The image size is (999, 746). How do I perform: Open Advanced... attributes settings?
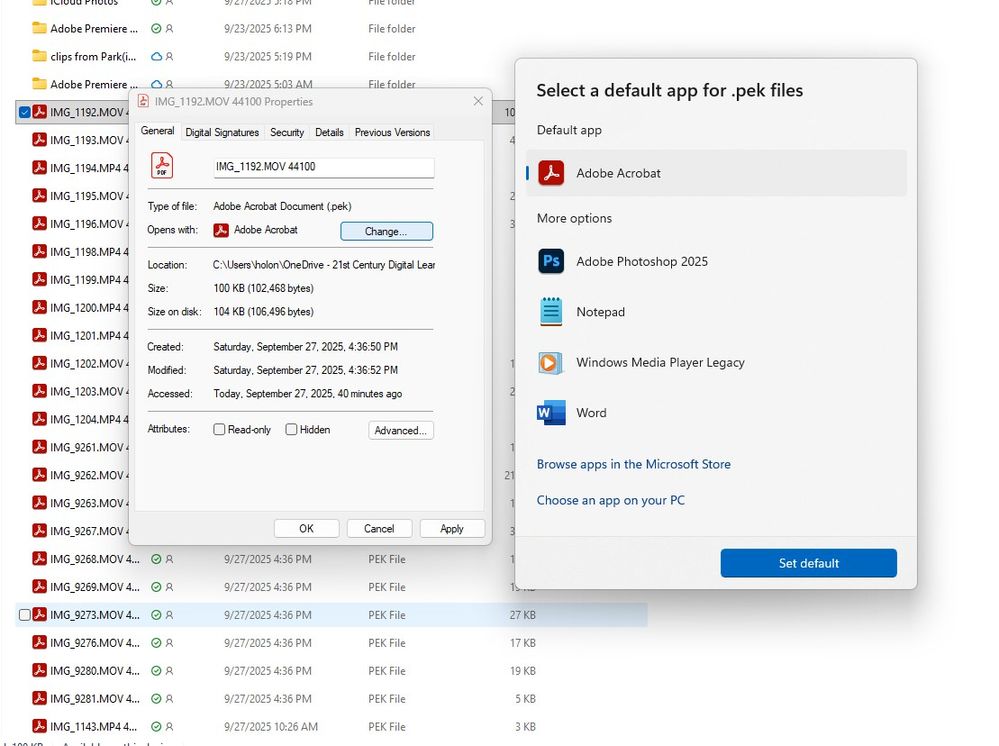(x=401, y=430)
